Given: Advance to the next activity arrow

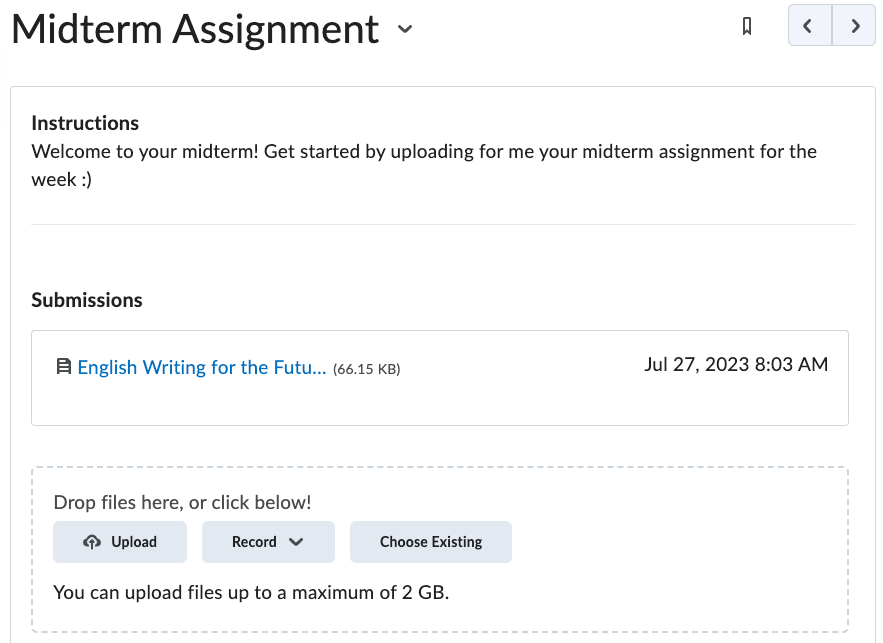Looking at the screenshot, I should coord(855,26).
